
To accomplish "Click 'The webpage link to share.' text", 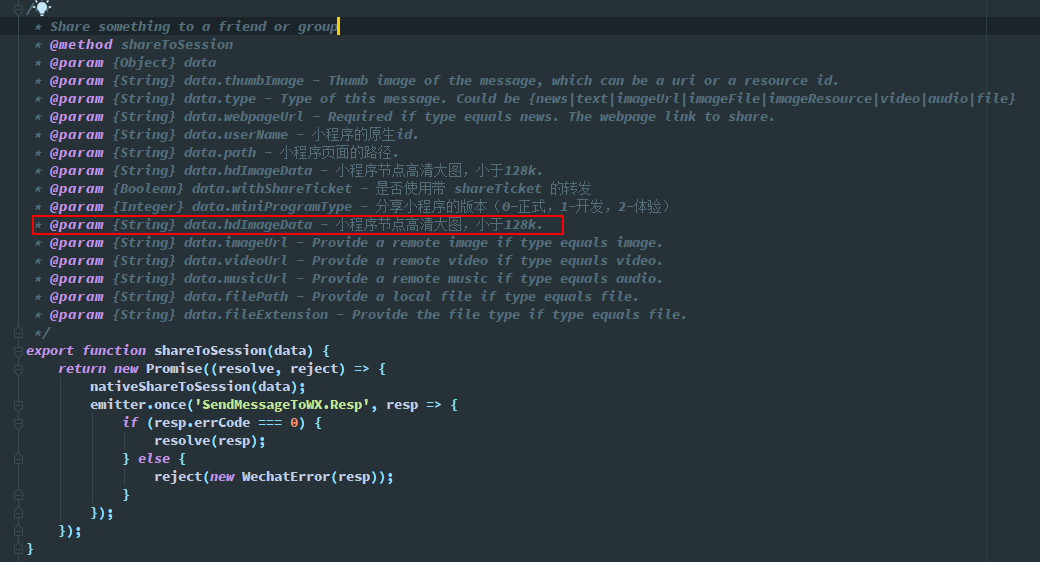I will pos(671,116).
